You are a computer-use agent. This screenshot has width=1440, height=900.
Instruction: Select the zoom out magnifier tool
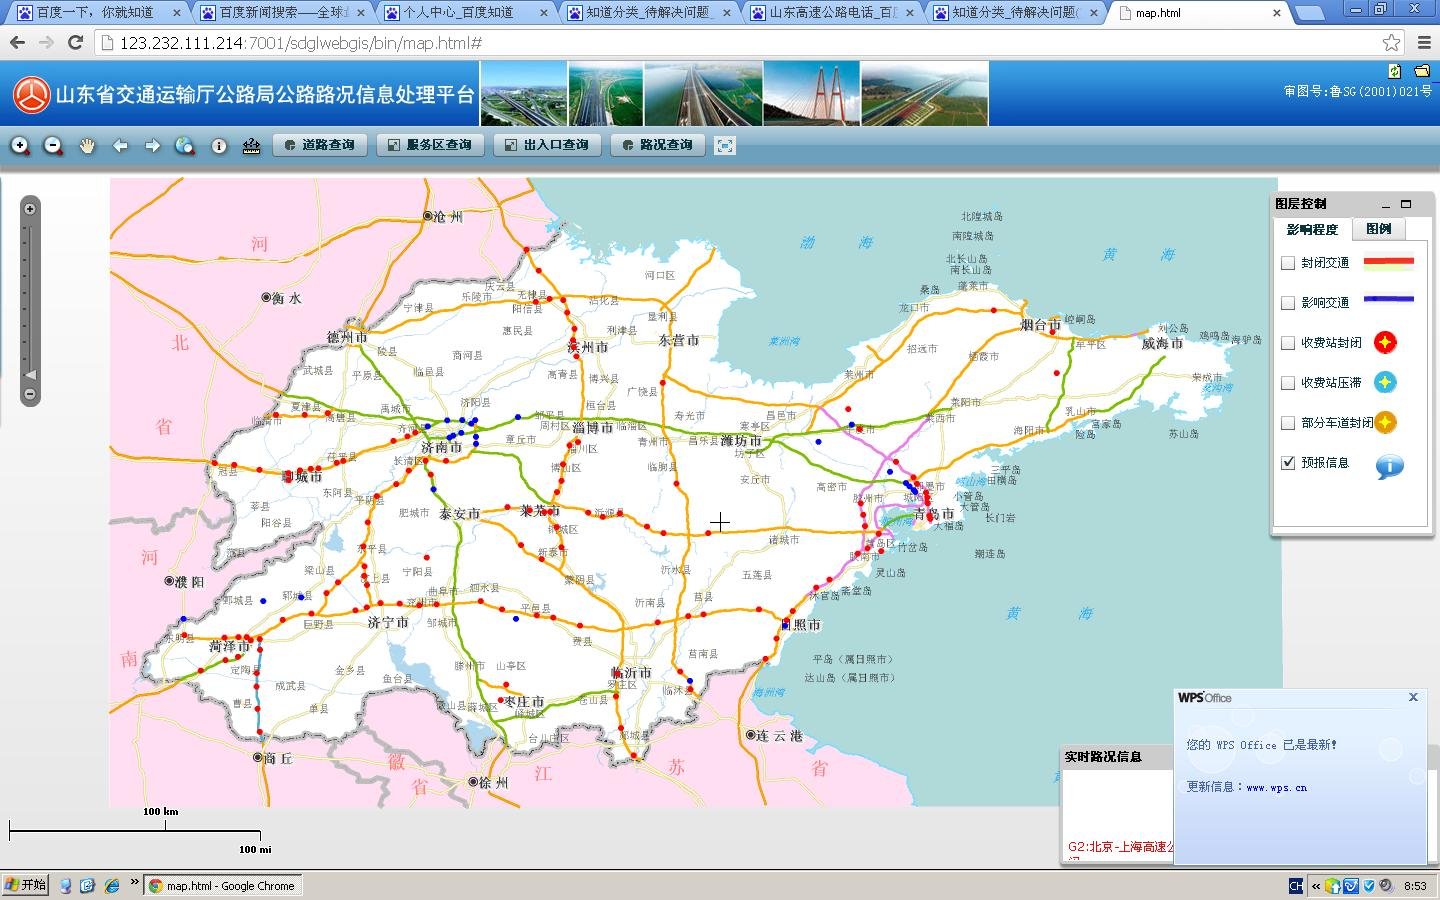[x=53, y=145]
